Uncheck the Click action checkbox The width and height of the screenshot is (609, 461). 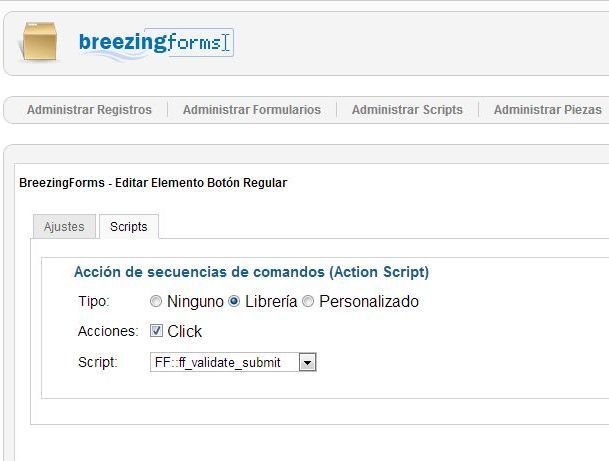pyautogui.click(x=156, y=331)
